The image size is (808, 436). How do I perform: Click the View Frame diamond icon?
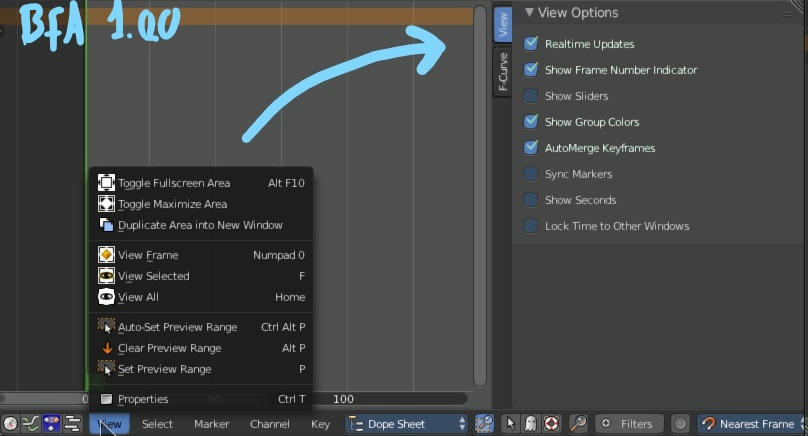[x=106, y=255]
